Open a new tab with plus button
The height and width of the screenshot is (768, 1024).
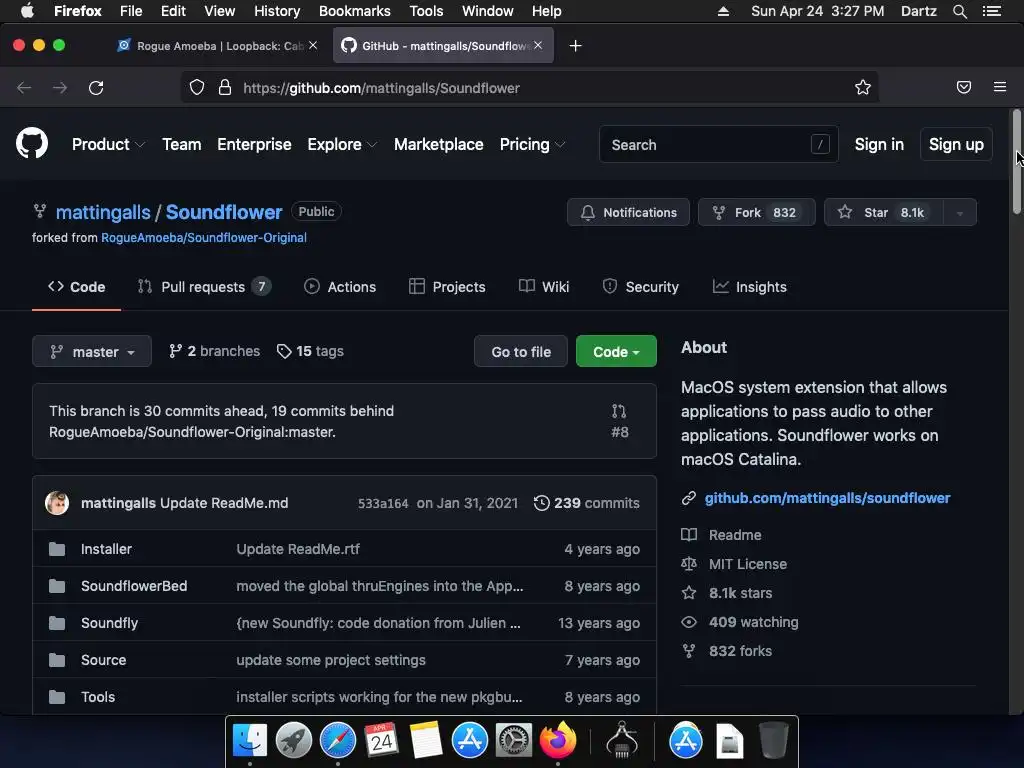575,46
